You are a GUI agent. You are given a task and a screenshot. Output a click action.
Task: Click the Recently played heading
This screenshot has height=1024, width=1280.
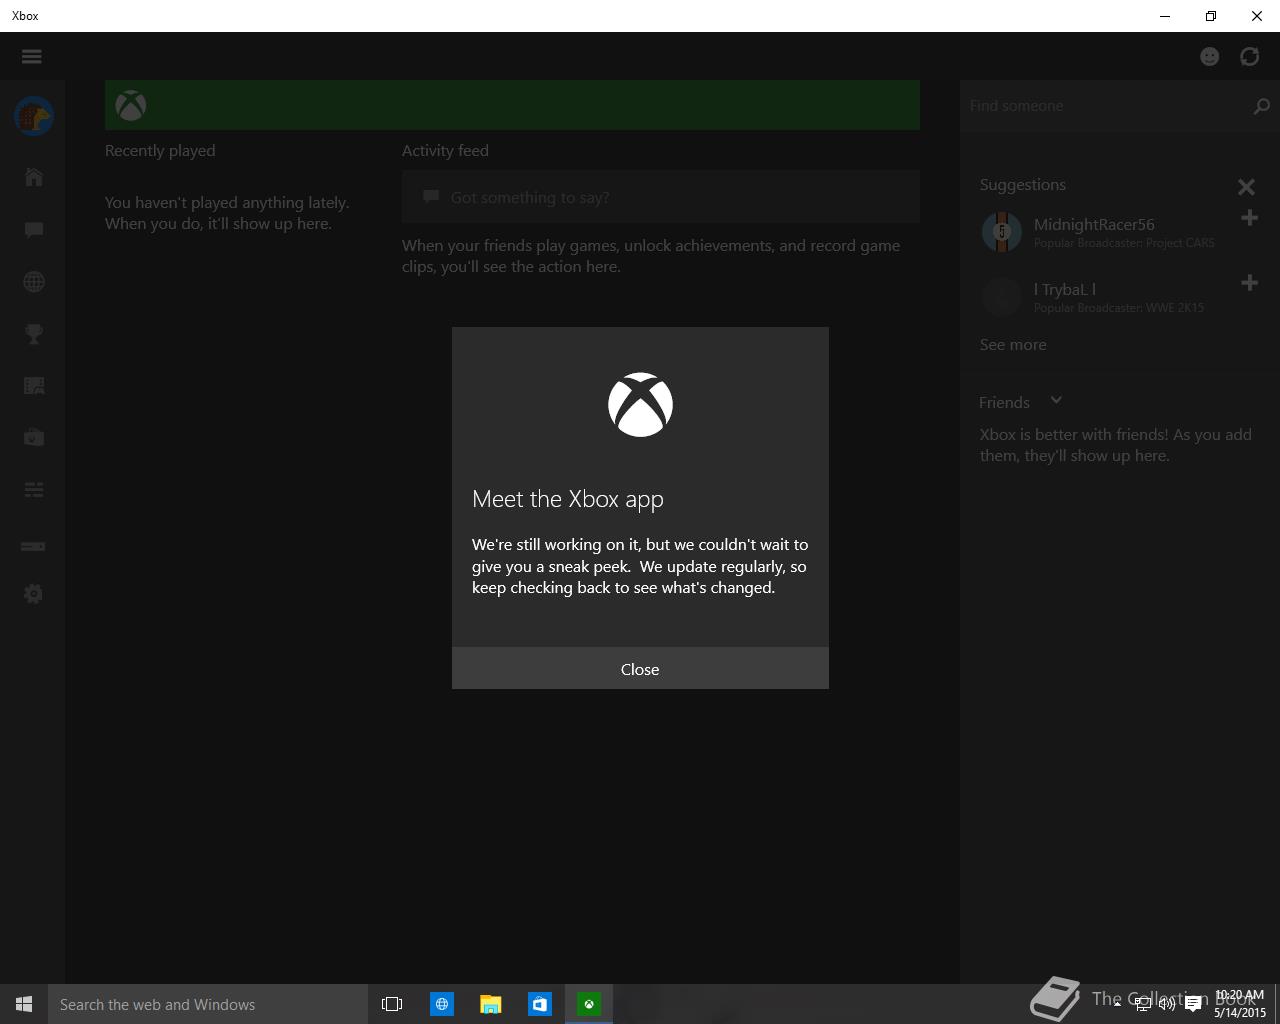coord(160,150)
